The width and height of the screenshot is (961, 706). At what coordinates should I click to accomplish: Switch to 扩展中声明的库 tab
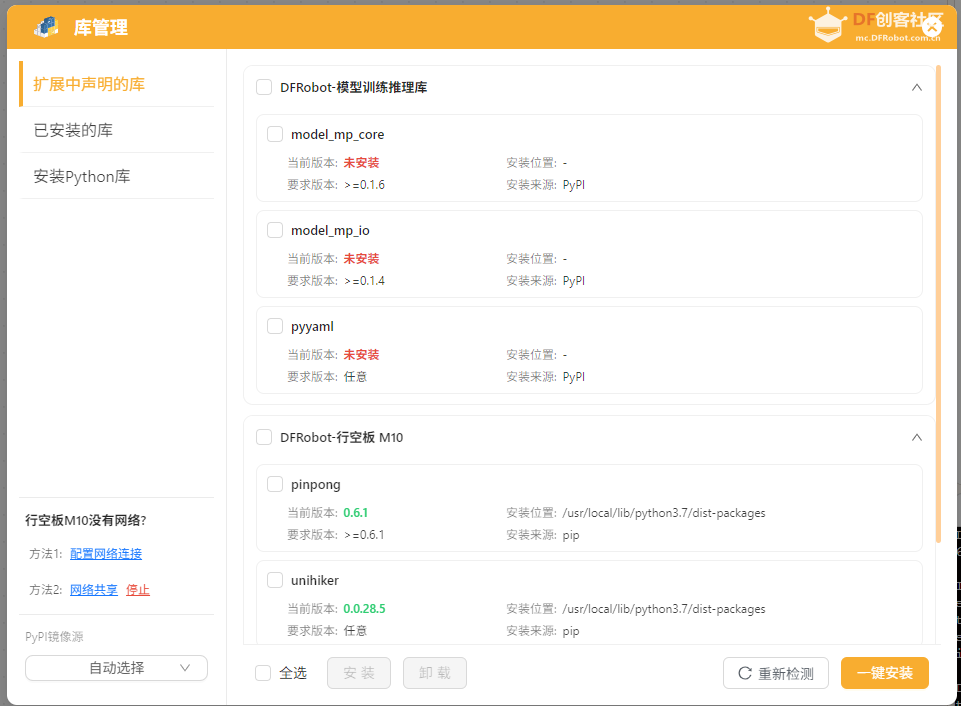(x=116, y=84)
